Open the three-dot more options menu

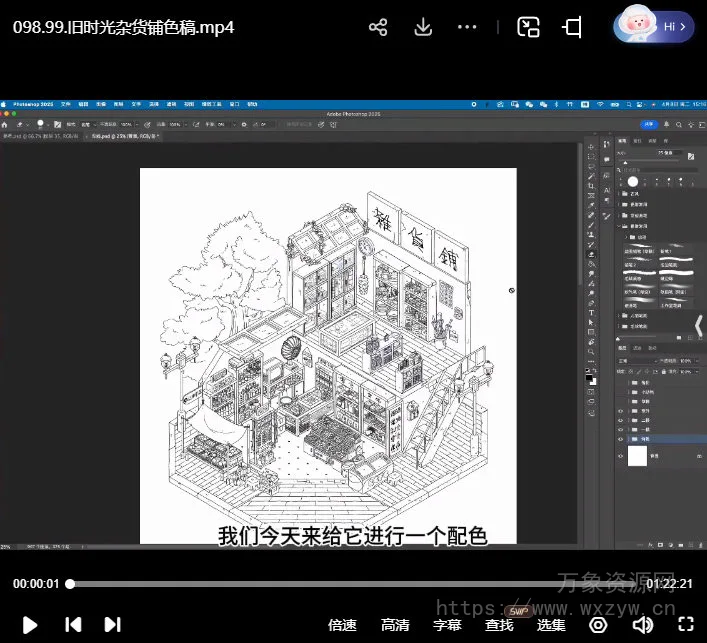[x=467, y=28]
